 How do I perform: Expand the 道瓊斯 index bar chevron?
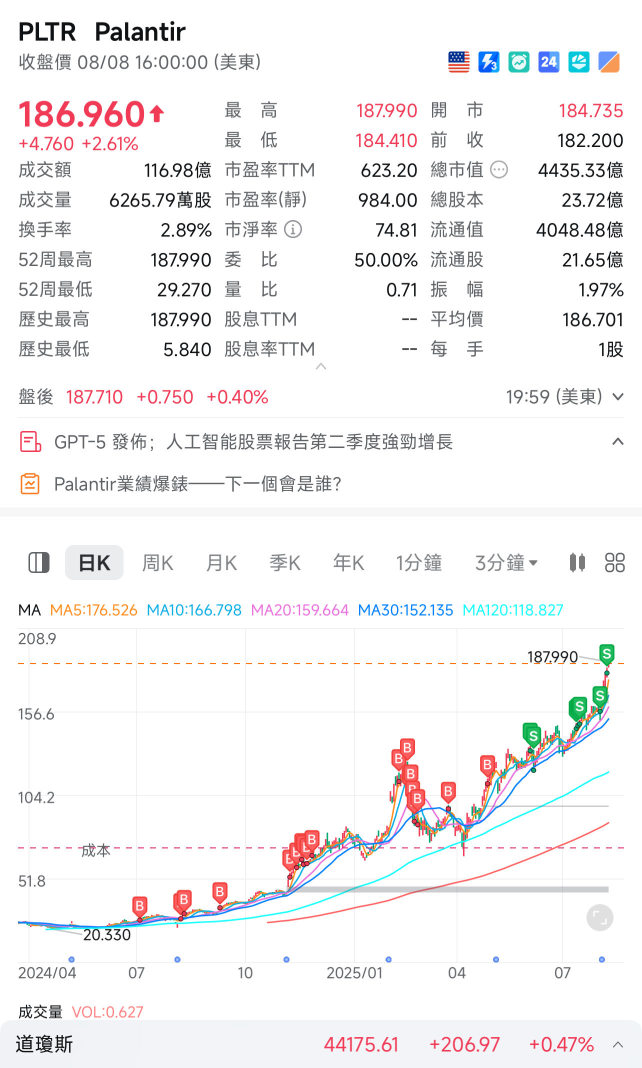point(618,1044)
